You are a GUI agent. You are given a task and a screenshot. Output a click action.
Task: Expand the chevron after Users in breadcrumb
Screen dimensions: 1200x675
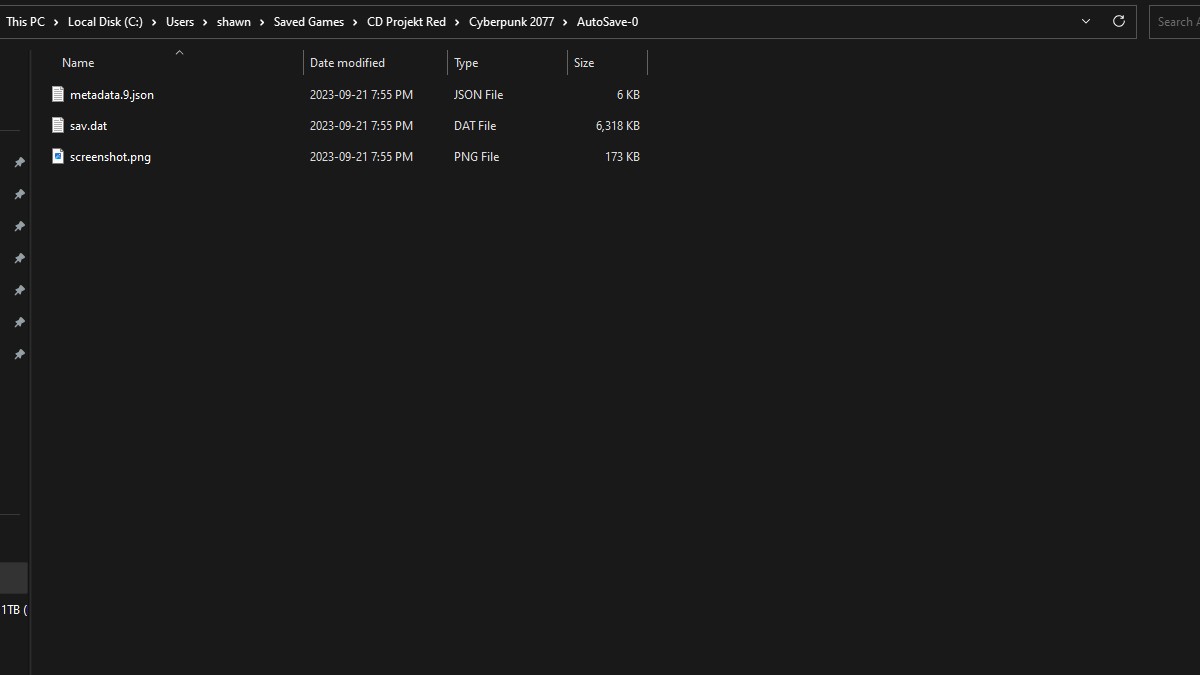pos(205,22)
